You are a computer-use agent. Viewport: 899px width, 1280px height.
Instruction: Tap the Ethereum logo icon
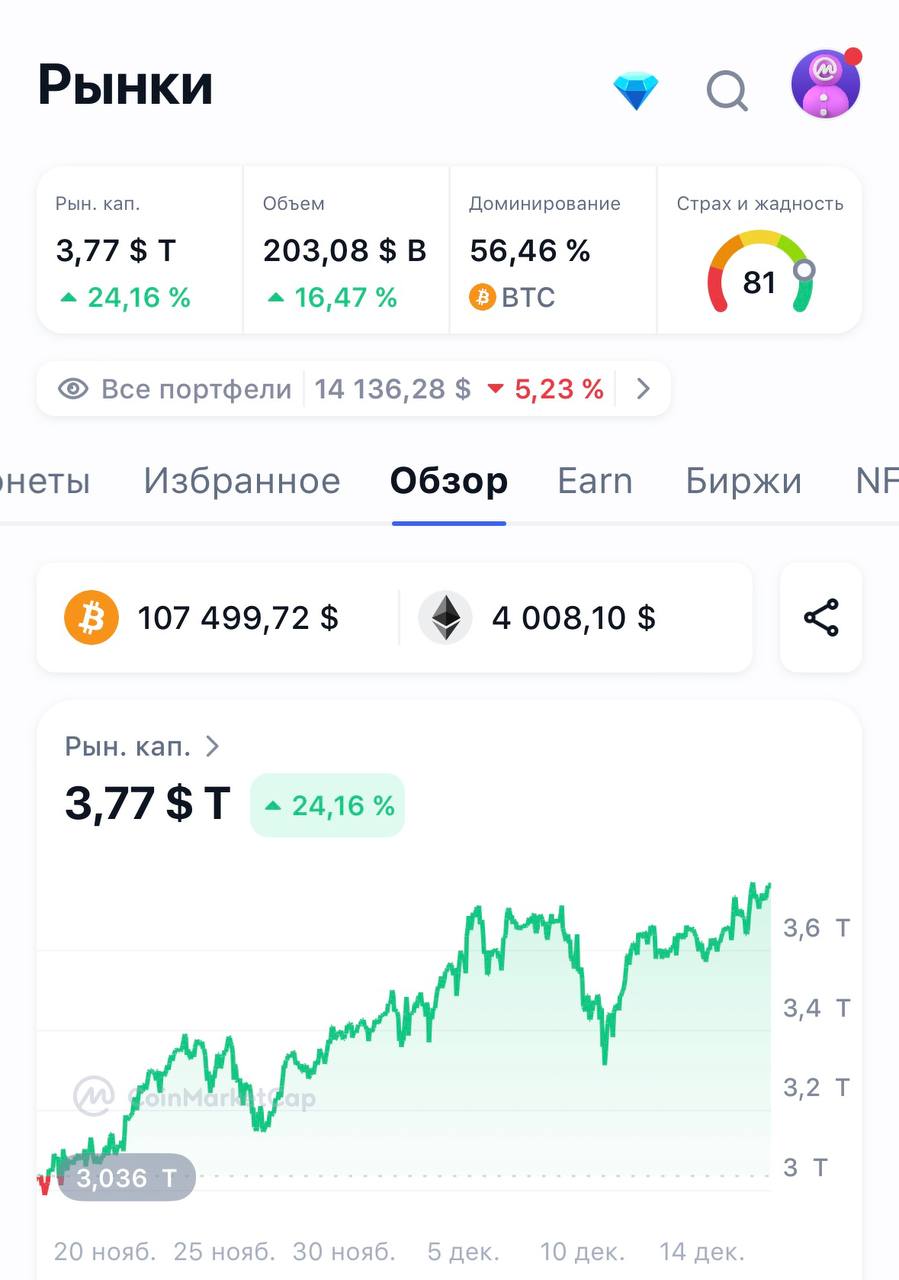(445, 617)
